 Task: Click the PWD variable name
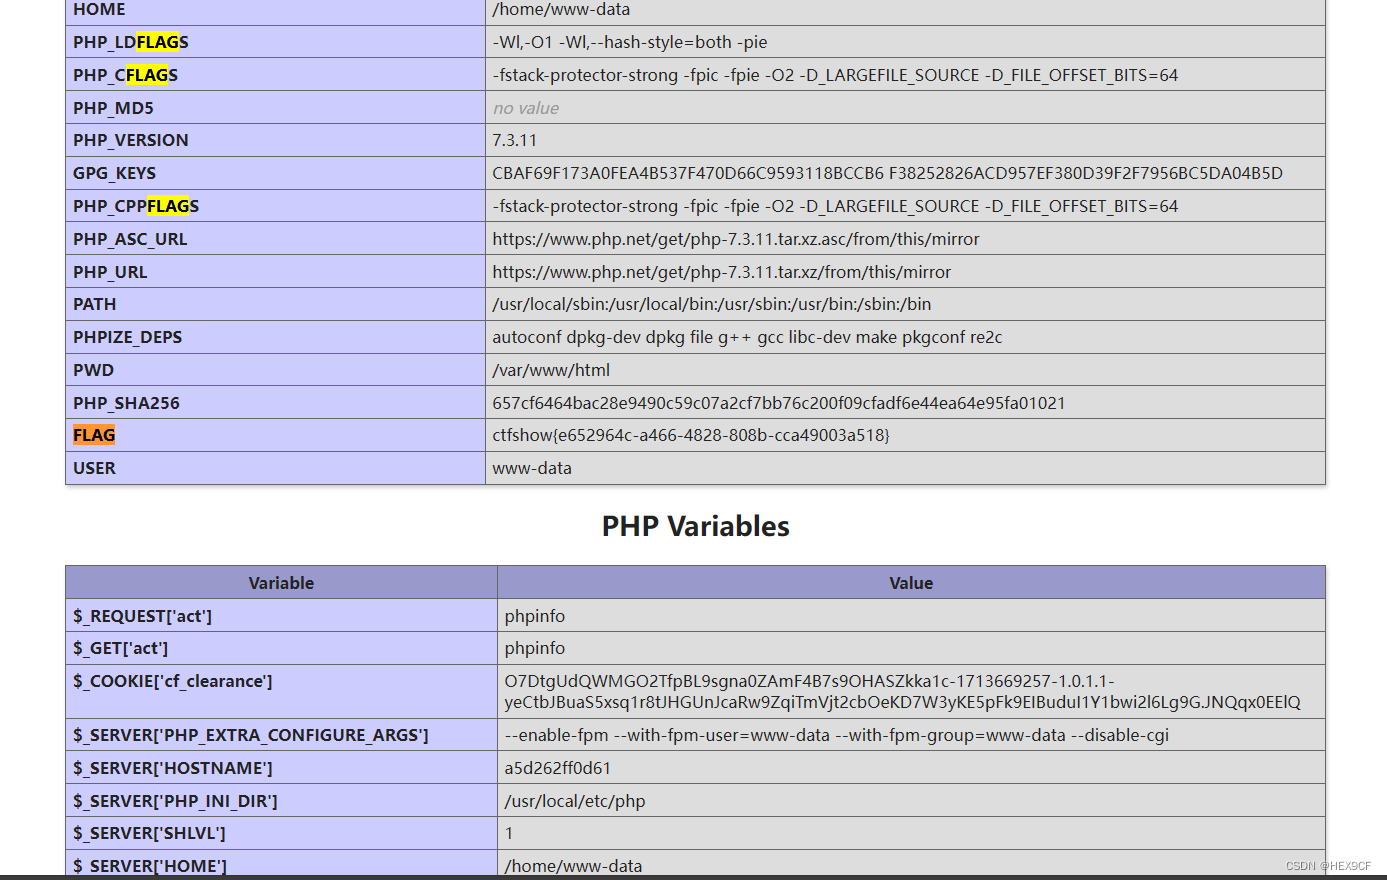point(94,370)
